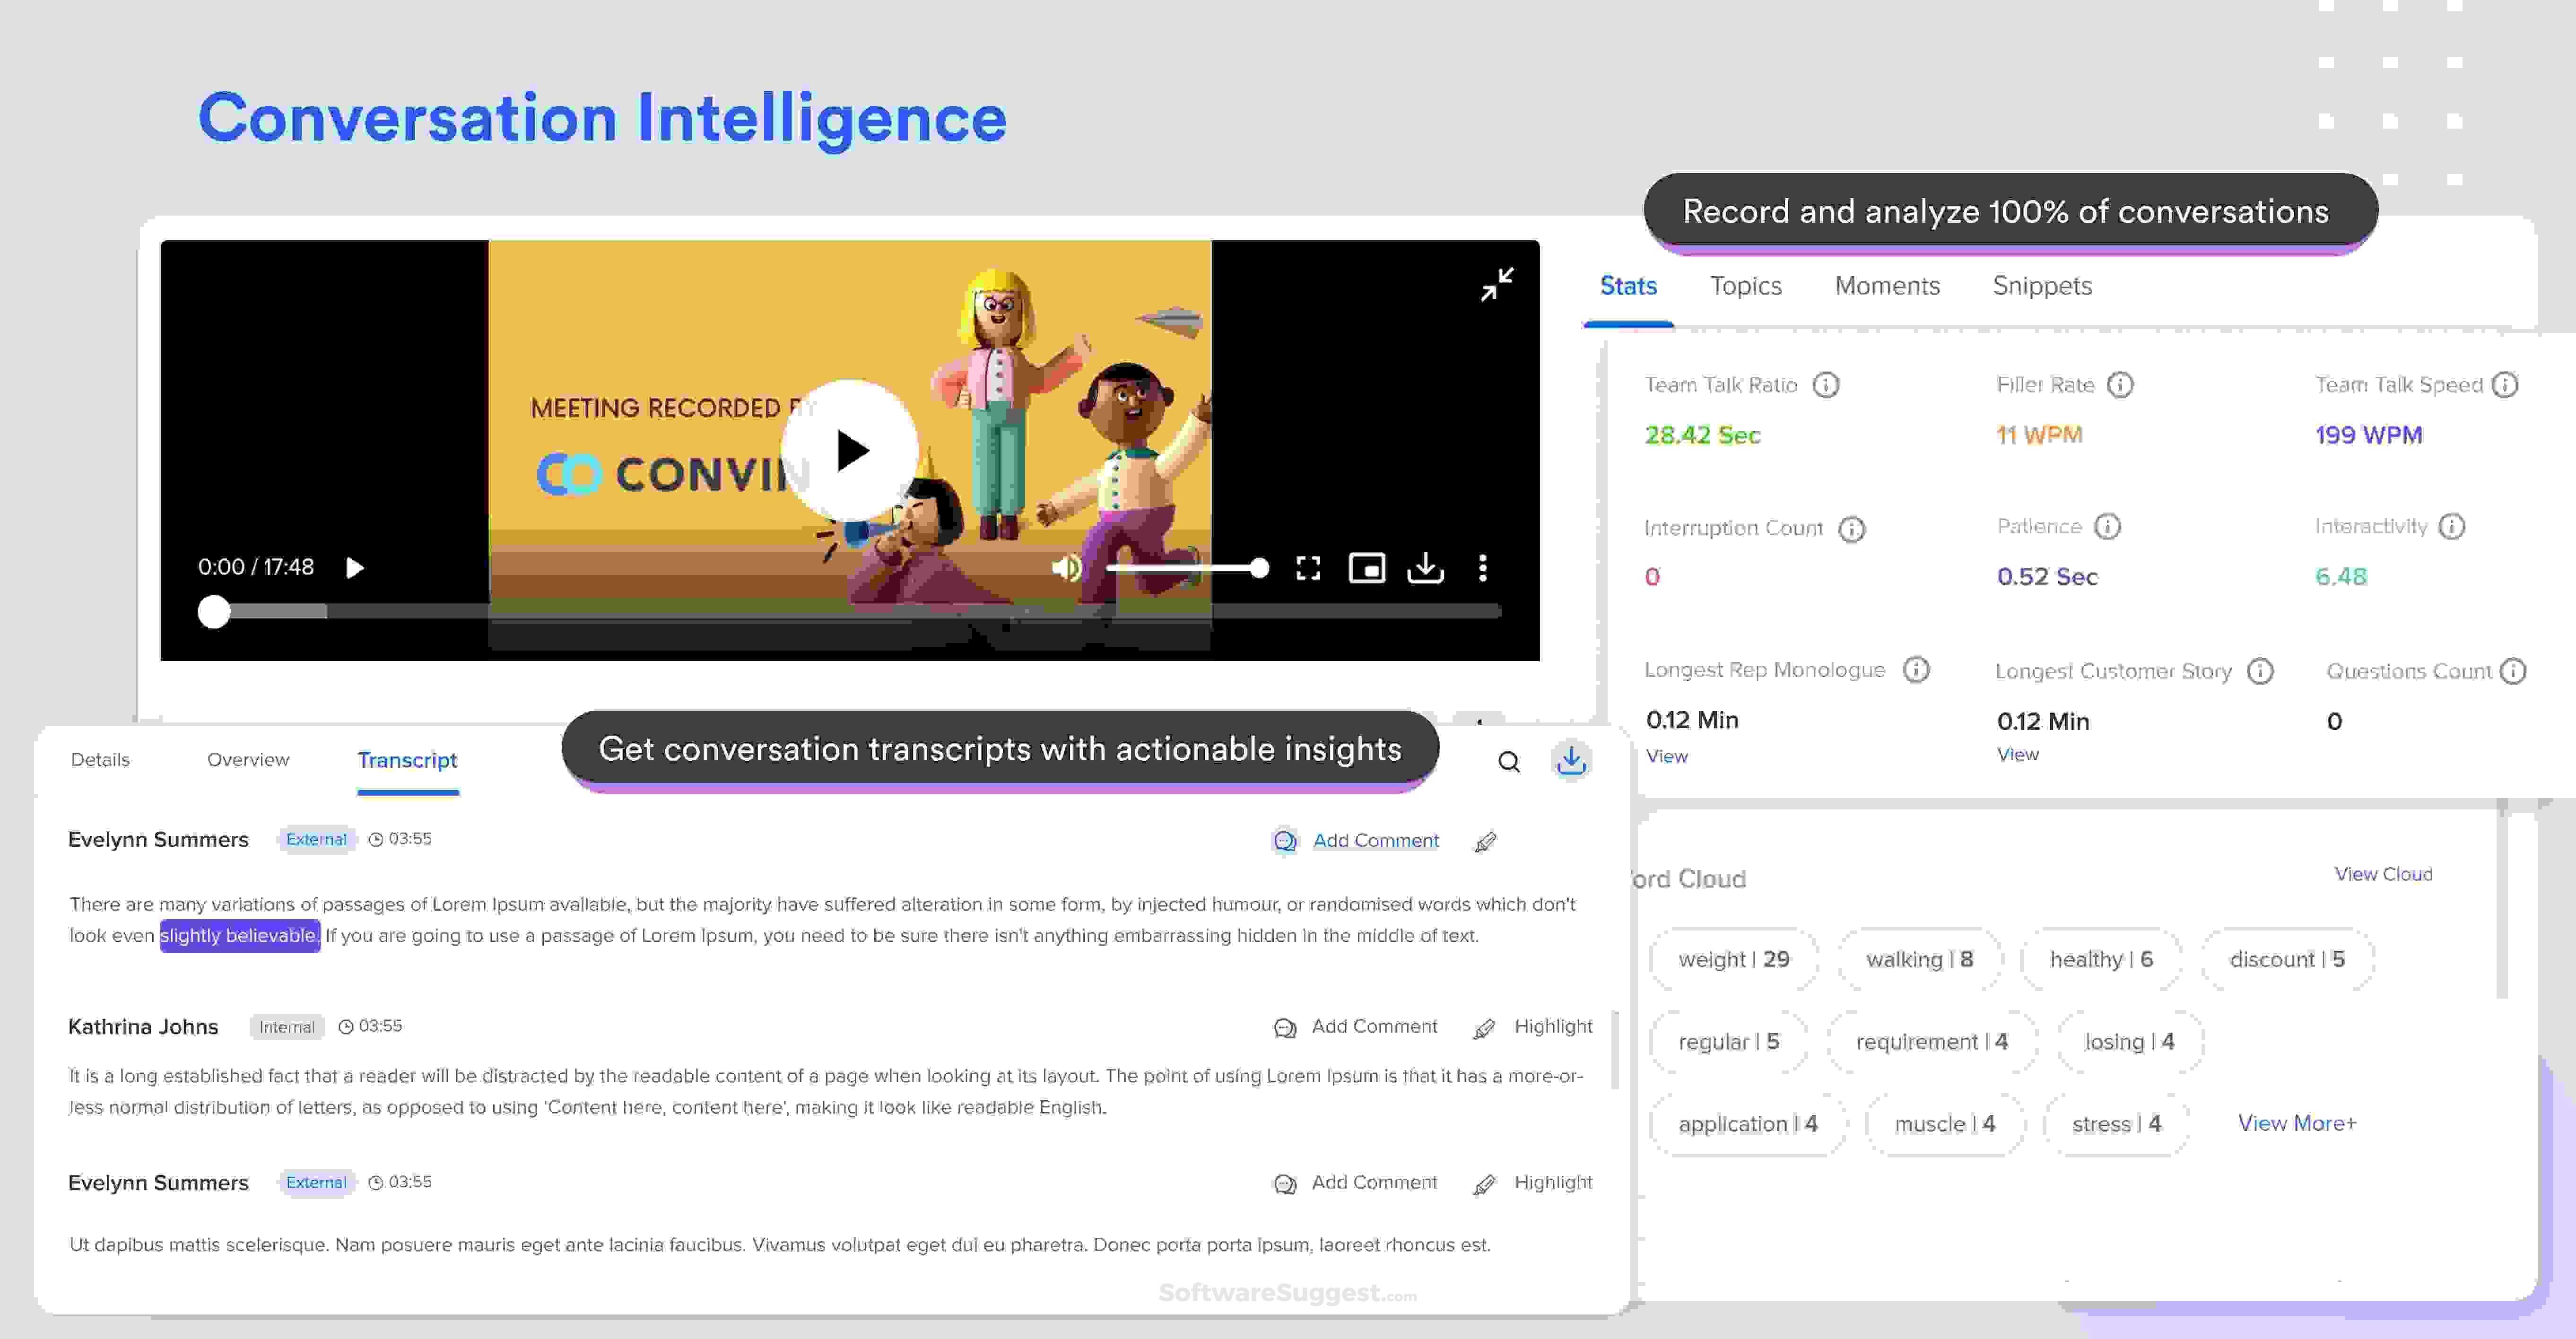Screen dimensions: 2576x1339
Task: Open the Overview tab
Action: pos(248,760)
